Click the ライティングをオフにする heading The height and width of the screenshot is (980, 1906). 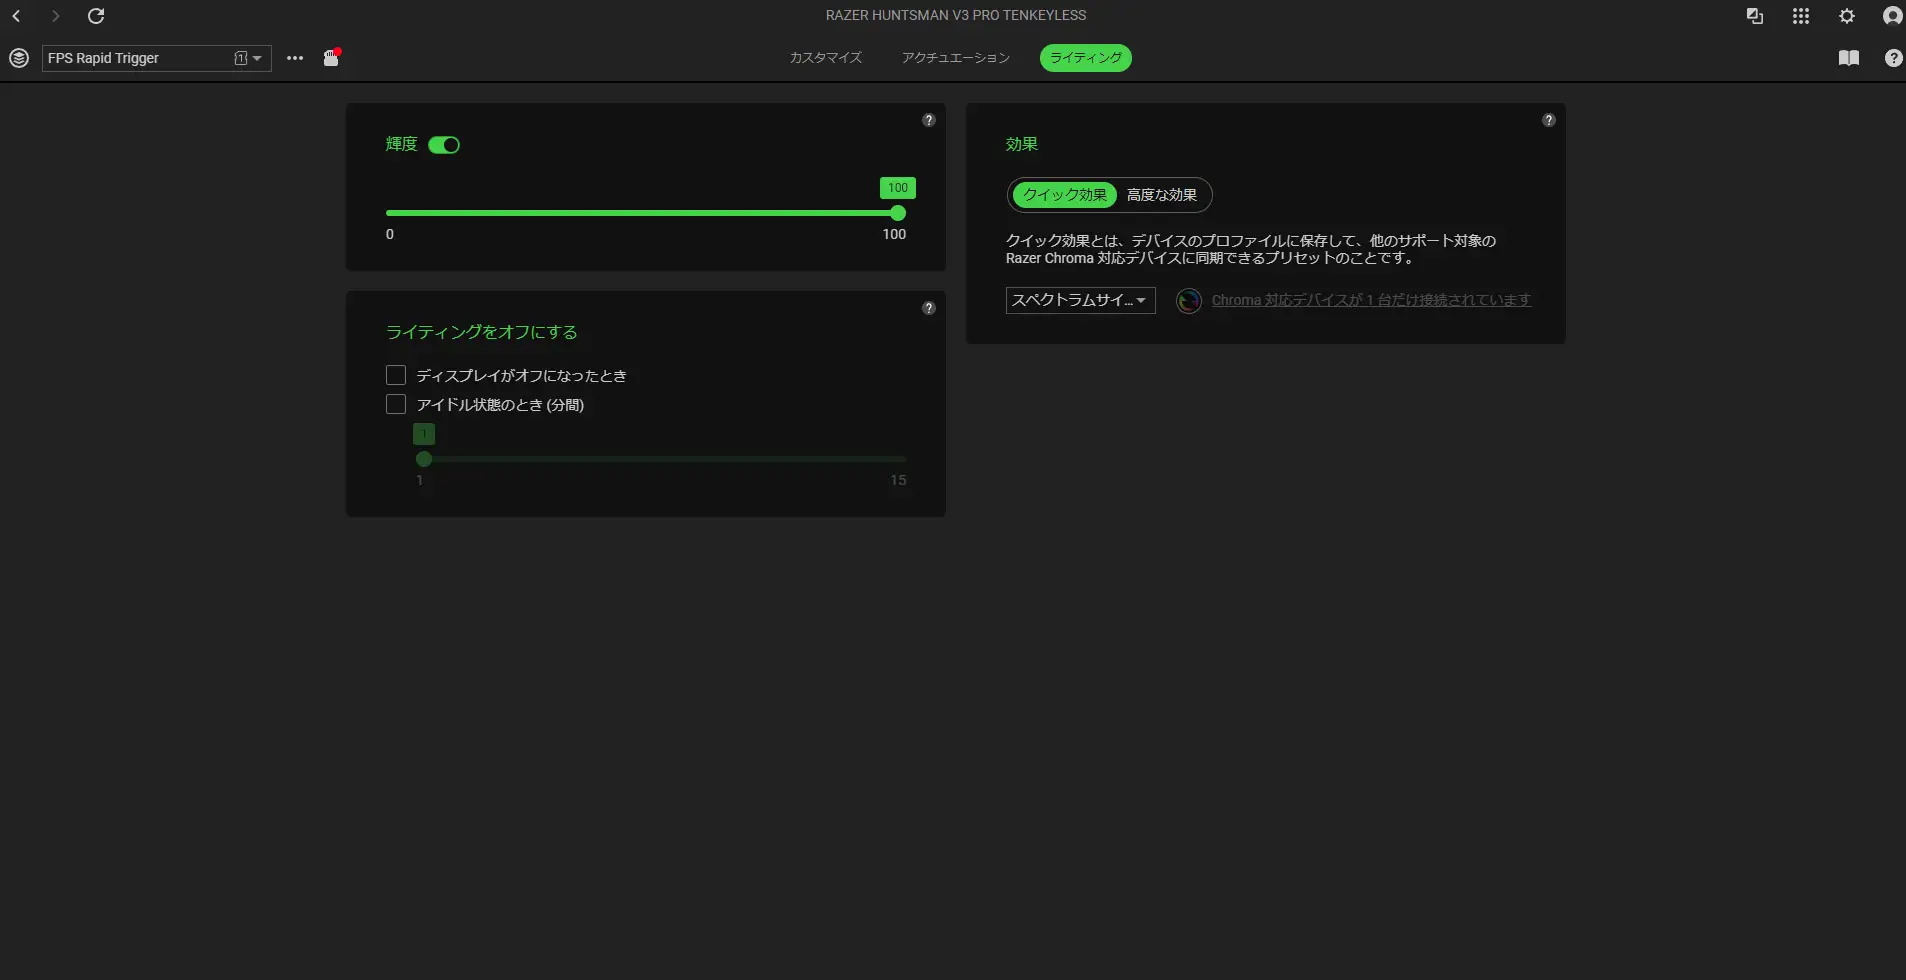click(482, 332)
